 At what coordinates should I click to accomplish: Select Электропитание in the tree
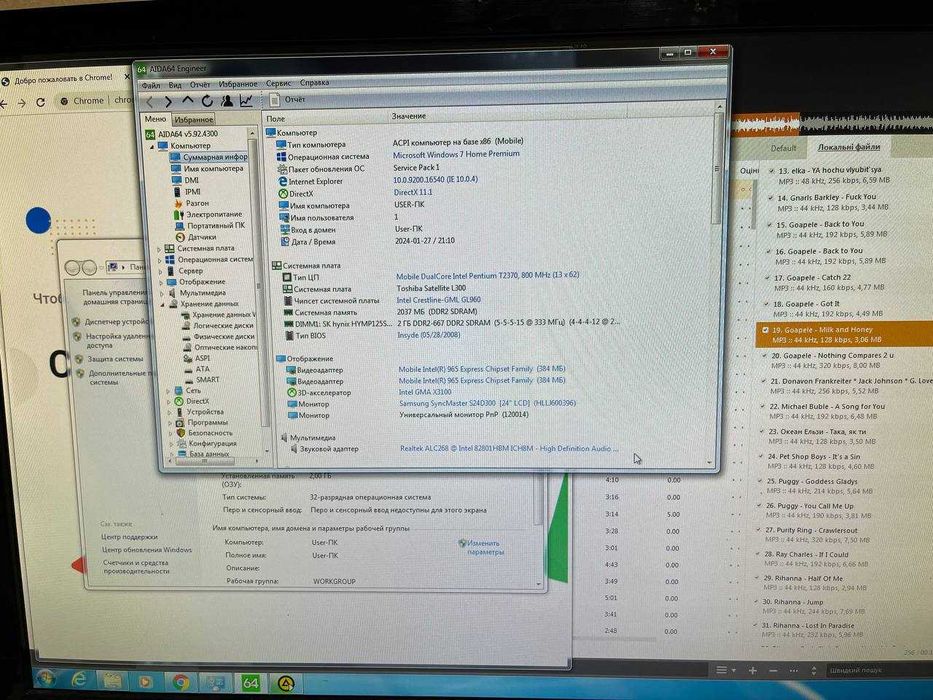point(208,214)
